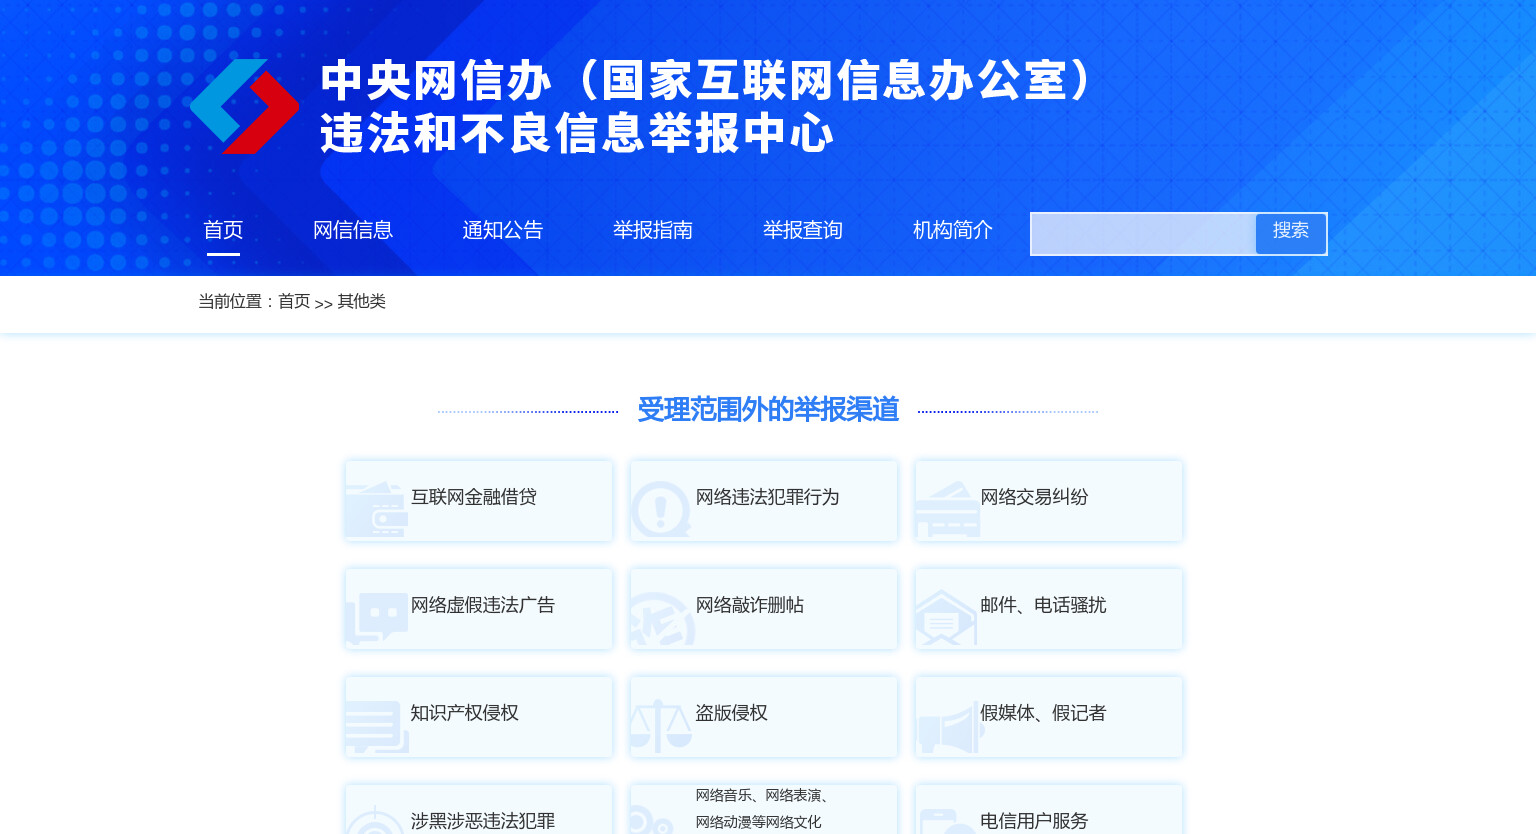The height and width of the screenshot is (834, 1536).
Task: Click the 违法和不良信息举报中心 header title
Action: [577, 133]
